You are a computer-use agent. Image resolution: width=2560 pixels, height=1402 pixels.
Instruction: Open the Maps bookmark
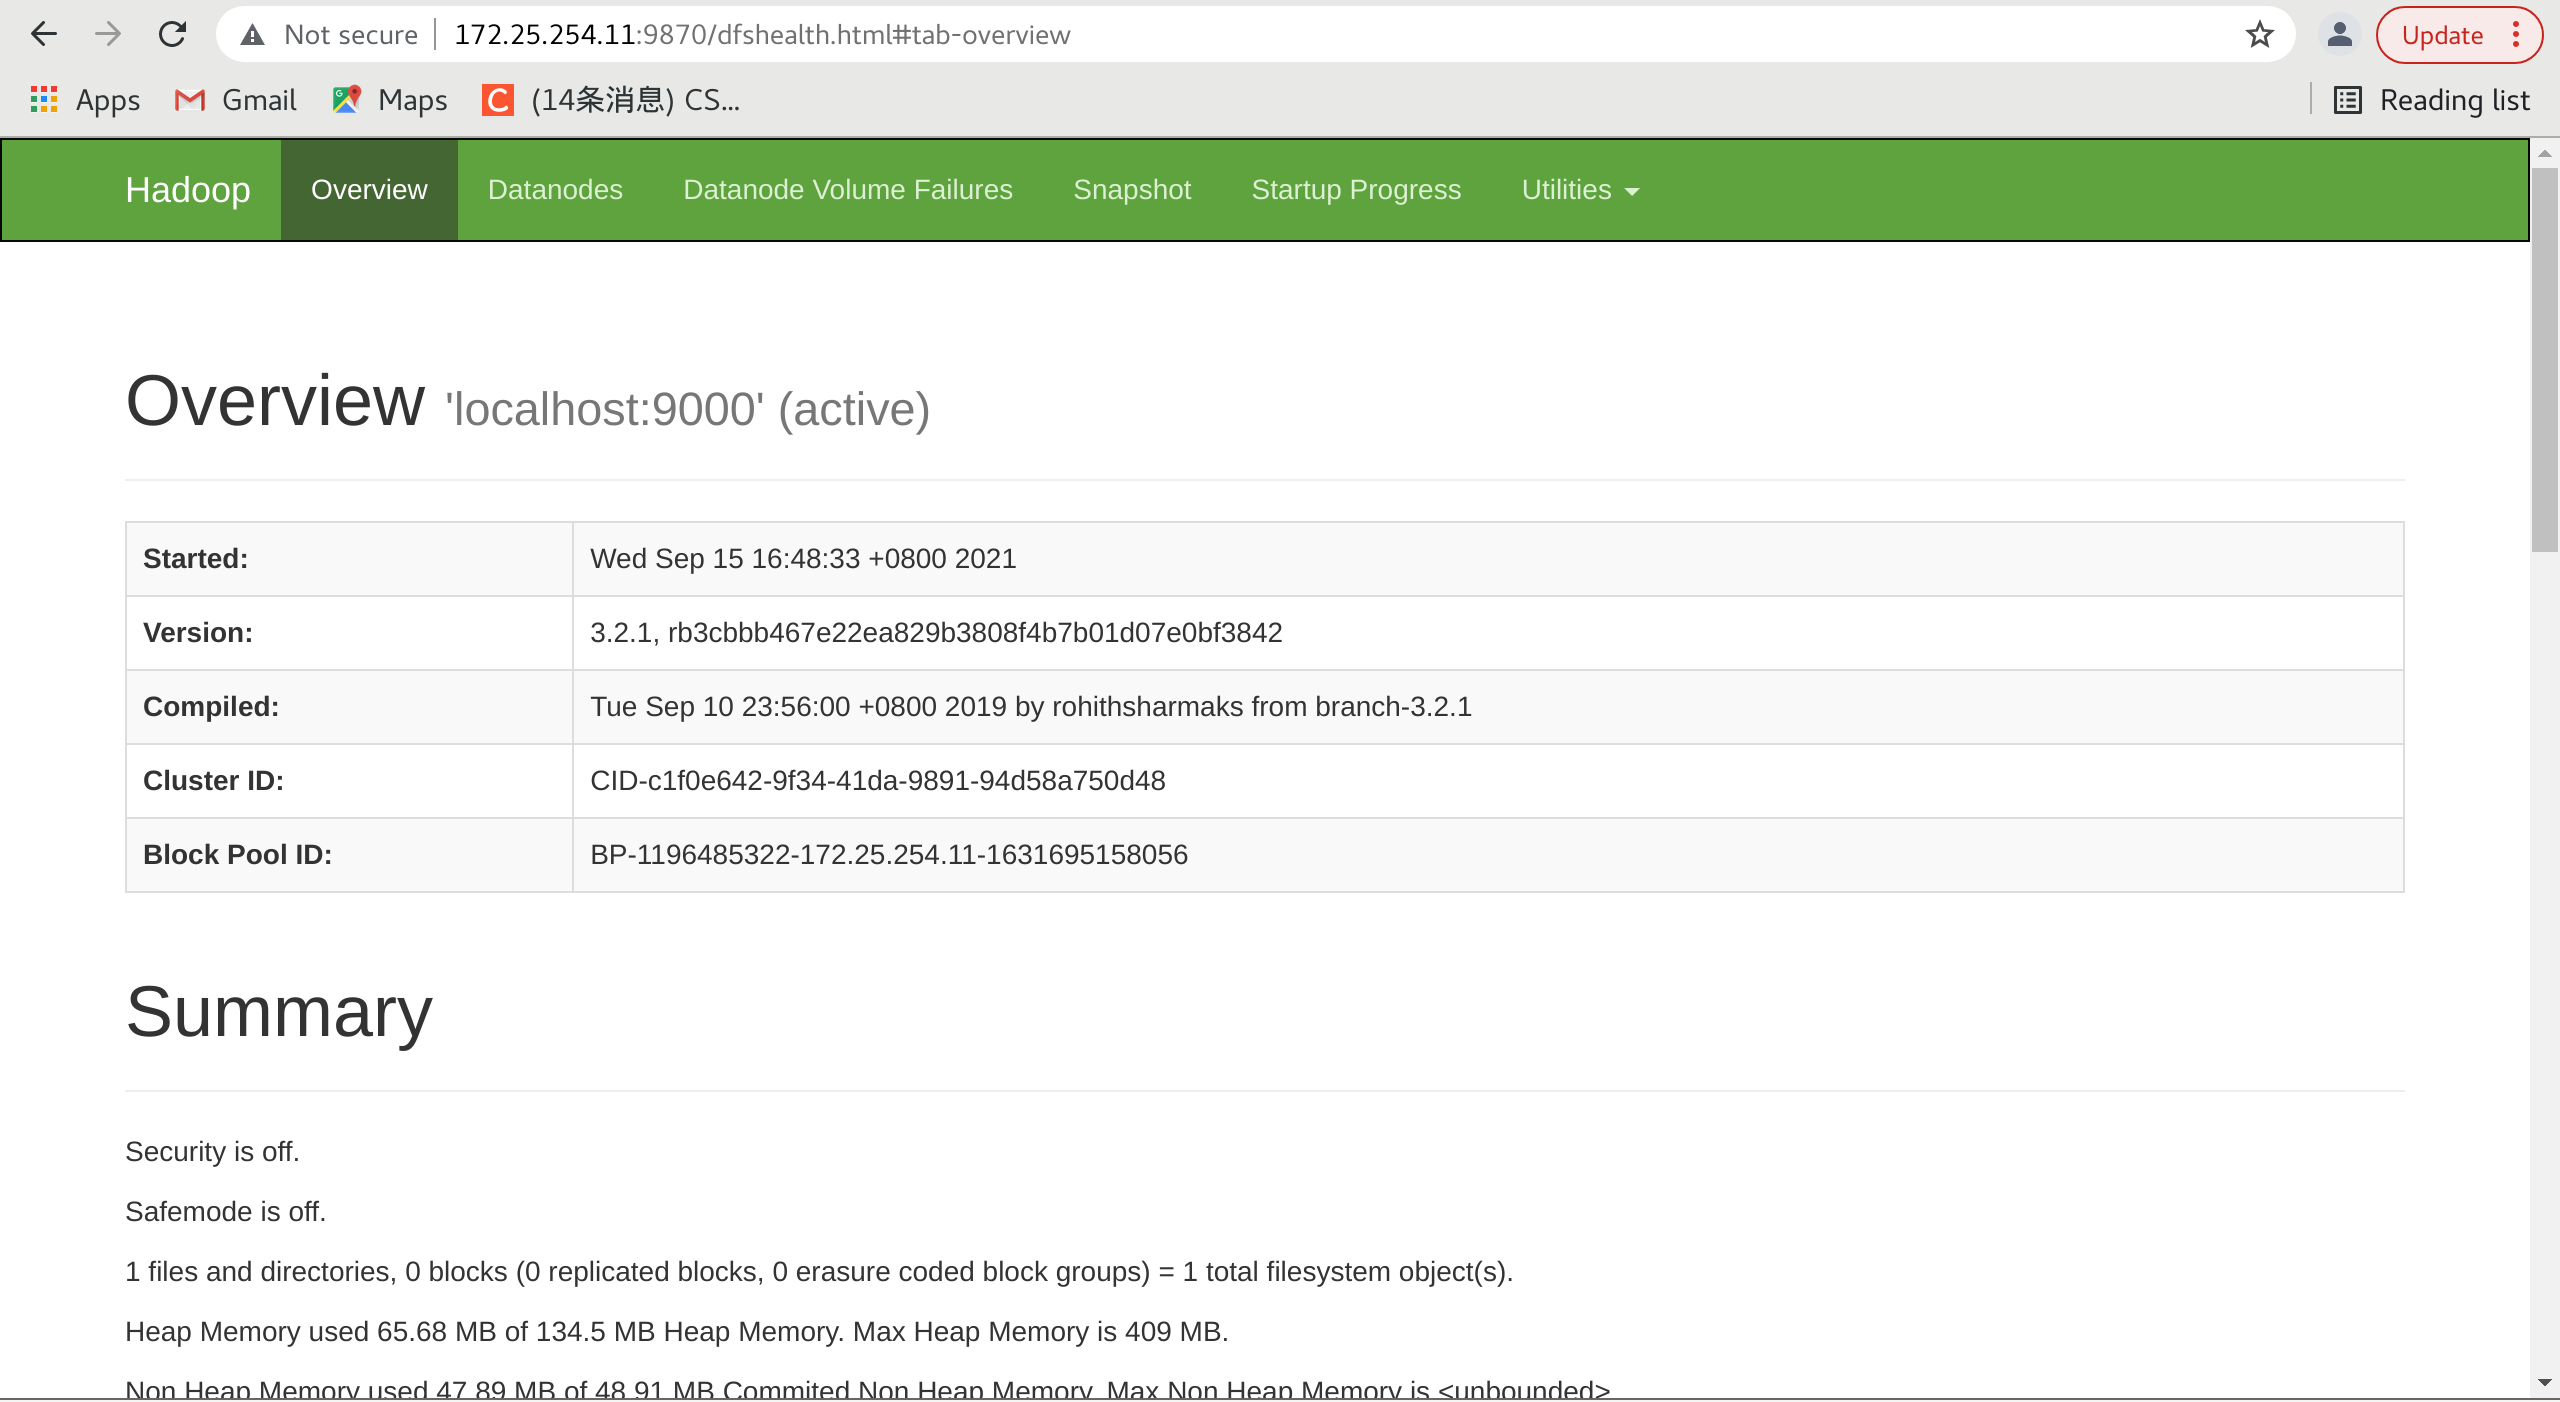click(x=390, y=100)
